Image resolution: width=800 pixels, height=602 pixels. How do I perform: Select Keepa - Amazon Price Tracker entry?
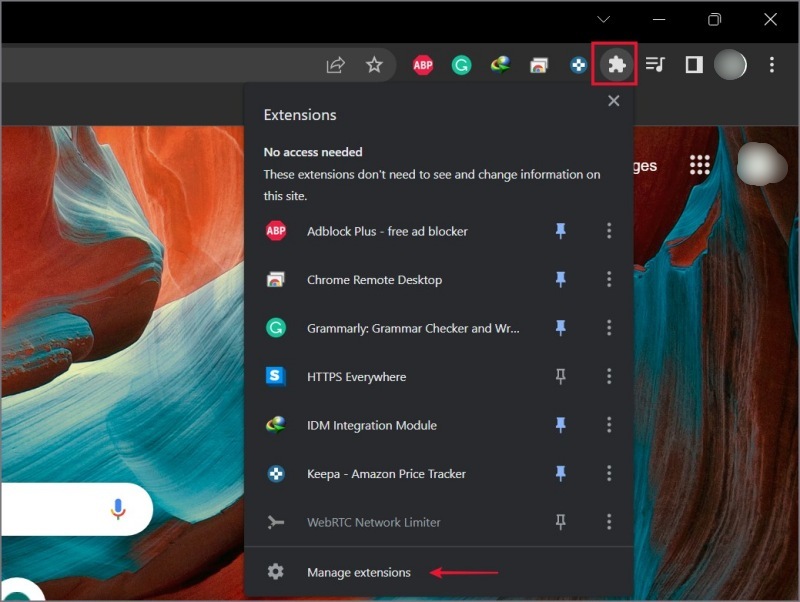[386, 473]
